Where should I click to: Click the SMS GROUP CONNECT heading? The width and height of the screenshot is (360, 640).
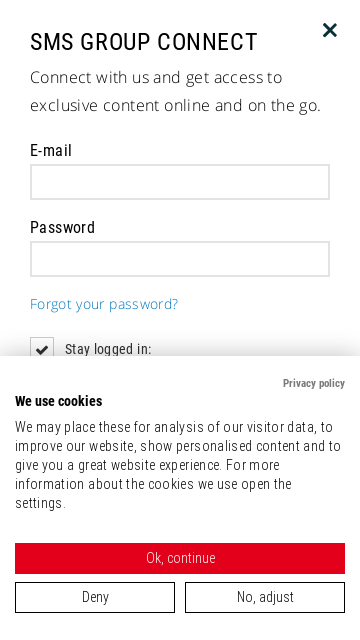pyautogui.click(x=144, y=42)
